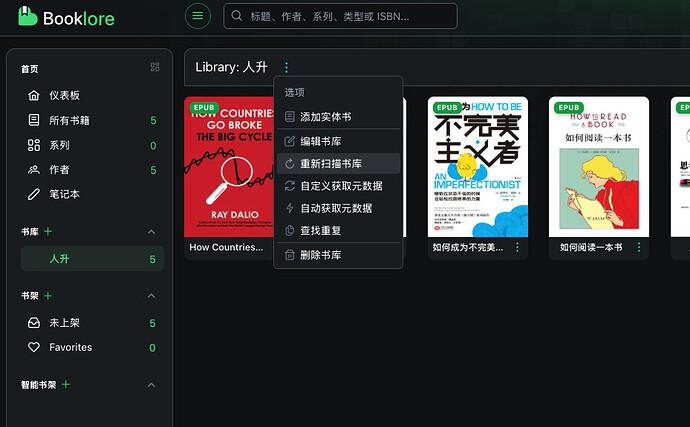Collapse the 书架 section chevron

[151, 296]
